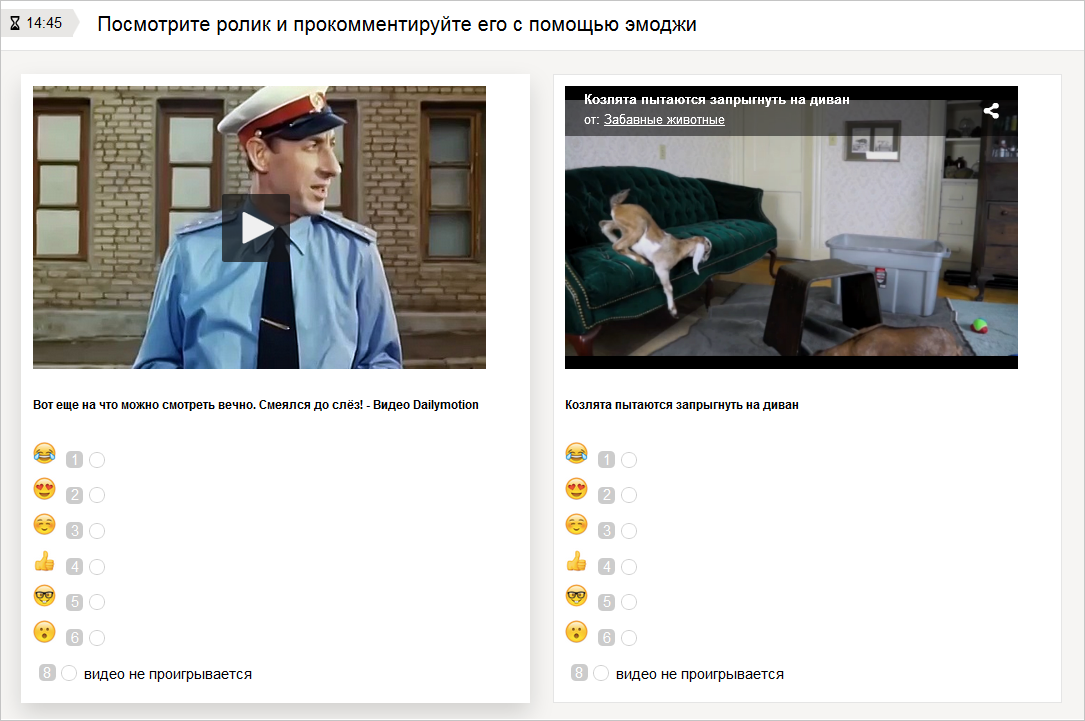Click the goat video title overlay 'Козлята пытаются запрыгнуть на диван'
The height and width of the screenshot is (721, 1085).
pos(716,100)
